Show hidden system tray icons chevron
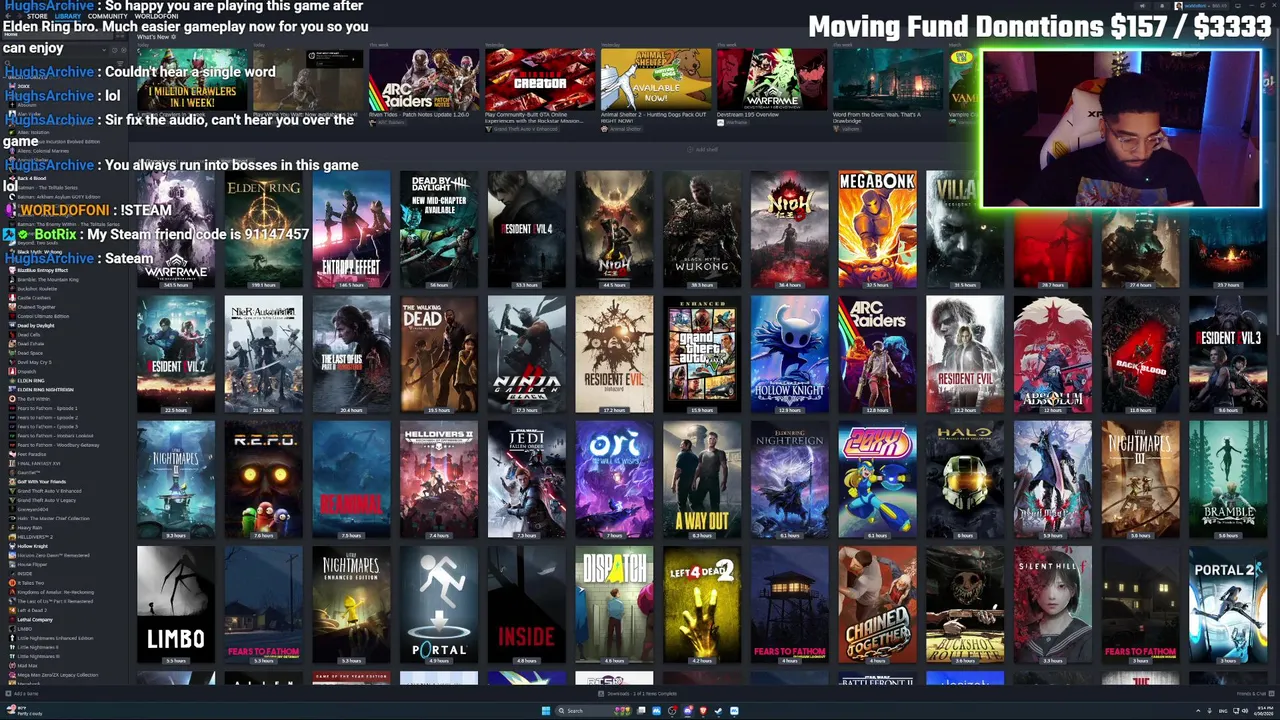The image size is (1280, 720). [1198, 711]
